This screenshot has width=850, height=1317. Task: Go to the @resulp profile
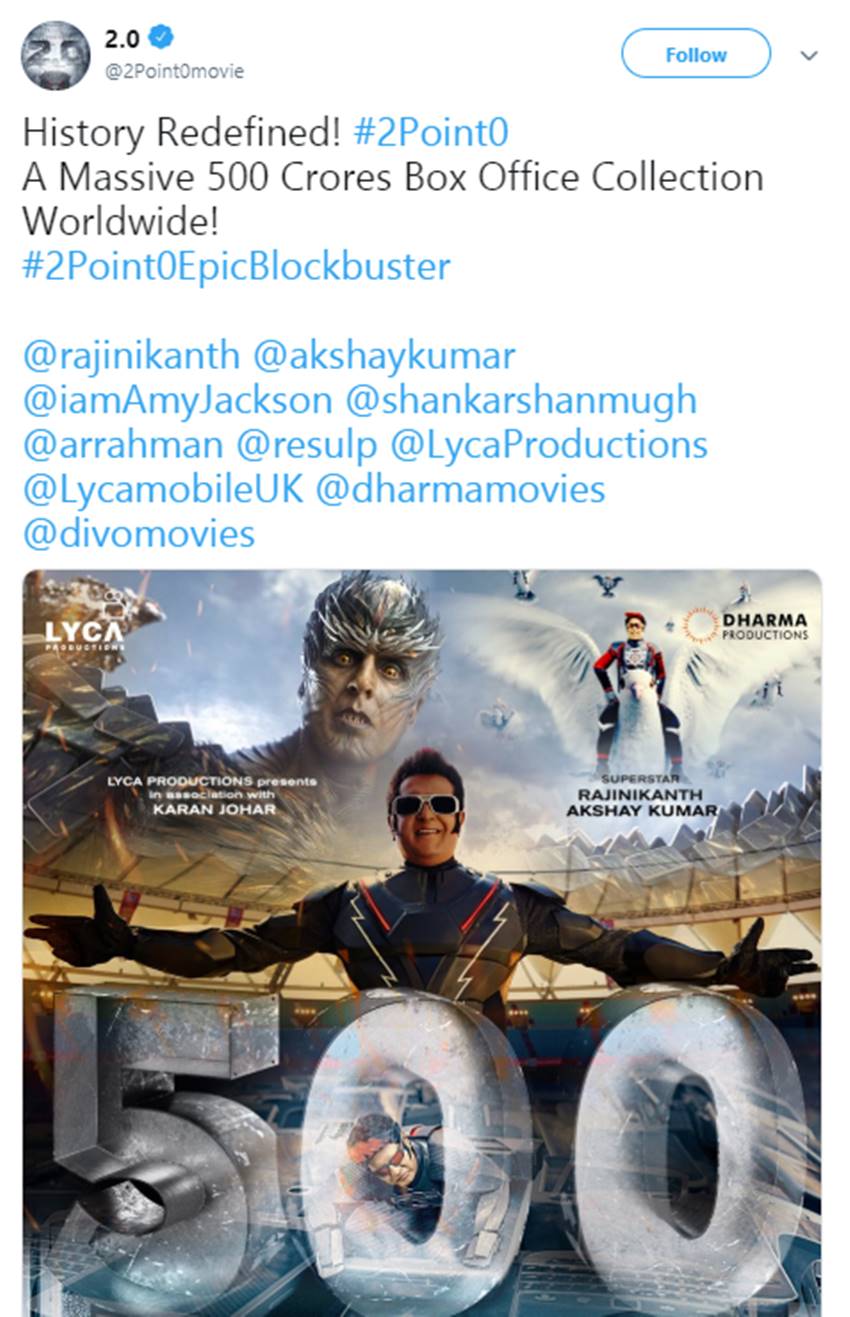(308, 444)
